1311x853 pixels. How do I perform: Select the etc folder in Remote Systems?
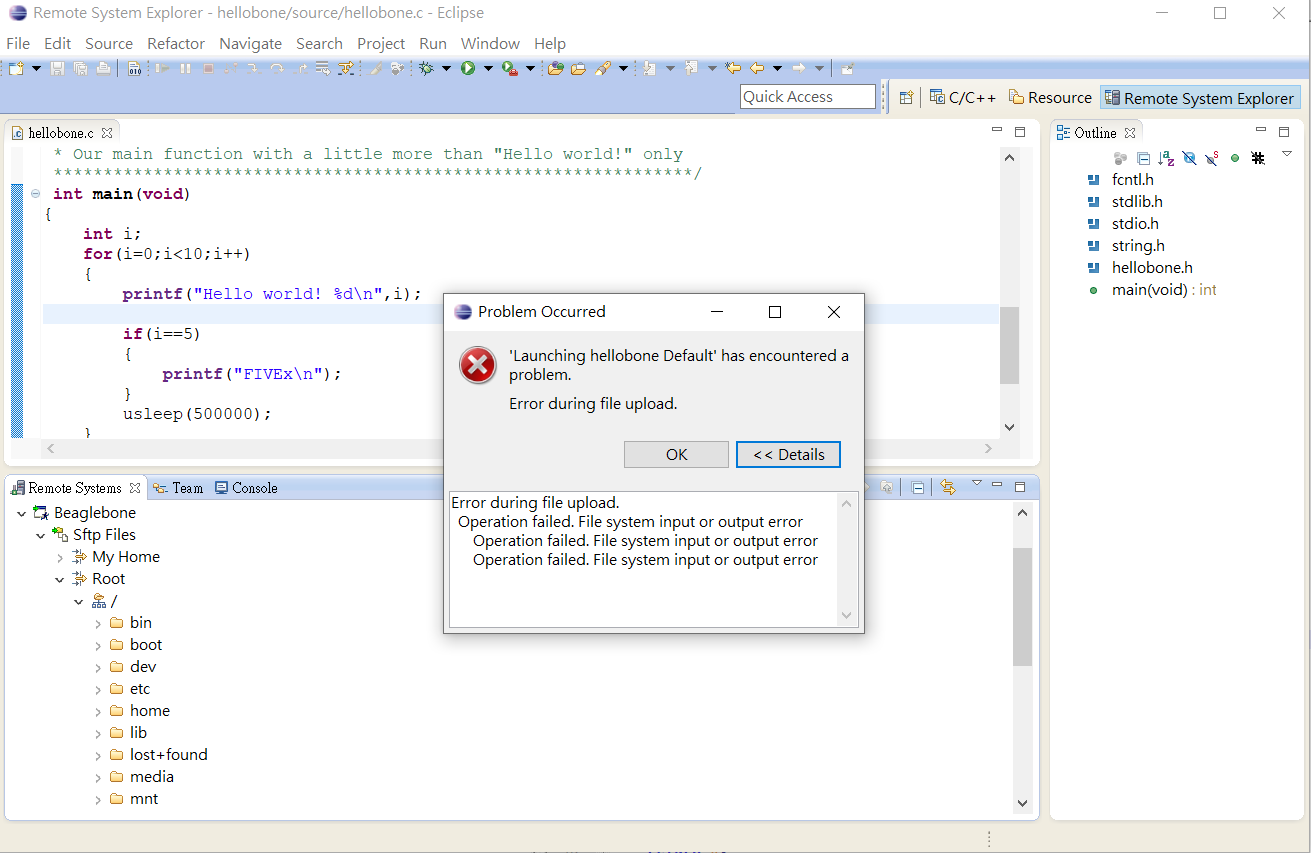point(140,689)
